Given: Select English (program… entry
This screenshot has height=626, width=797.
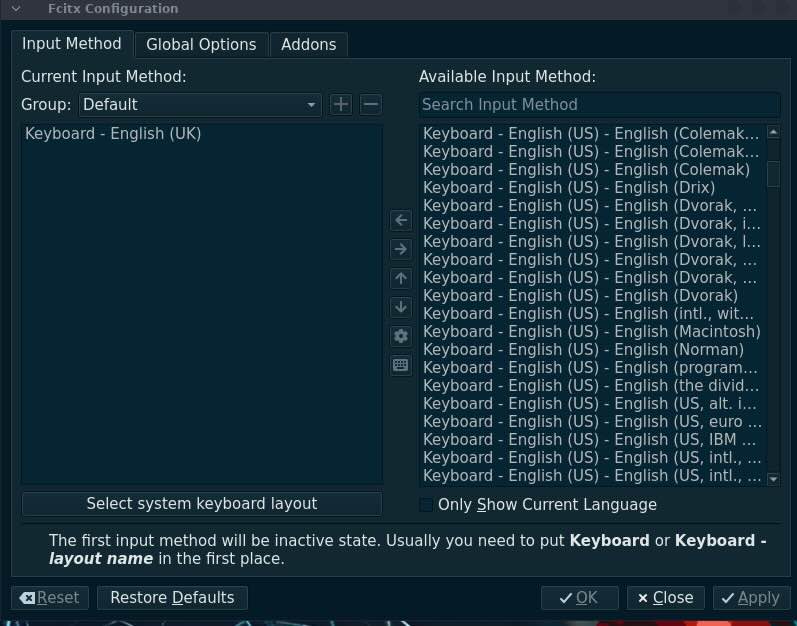Looking at the screenshot, I should point(593,368).
